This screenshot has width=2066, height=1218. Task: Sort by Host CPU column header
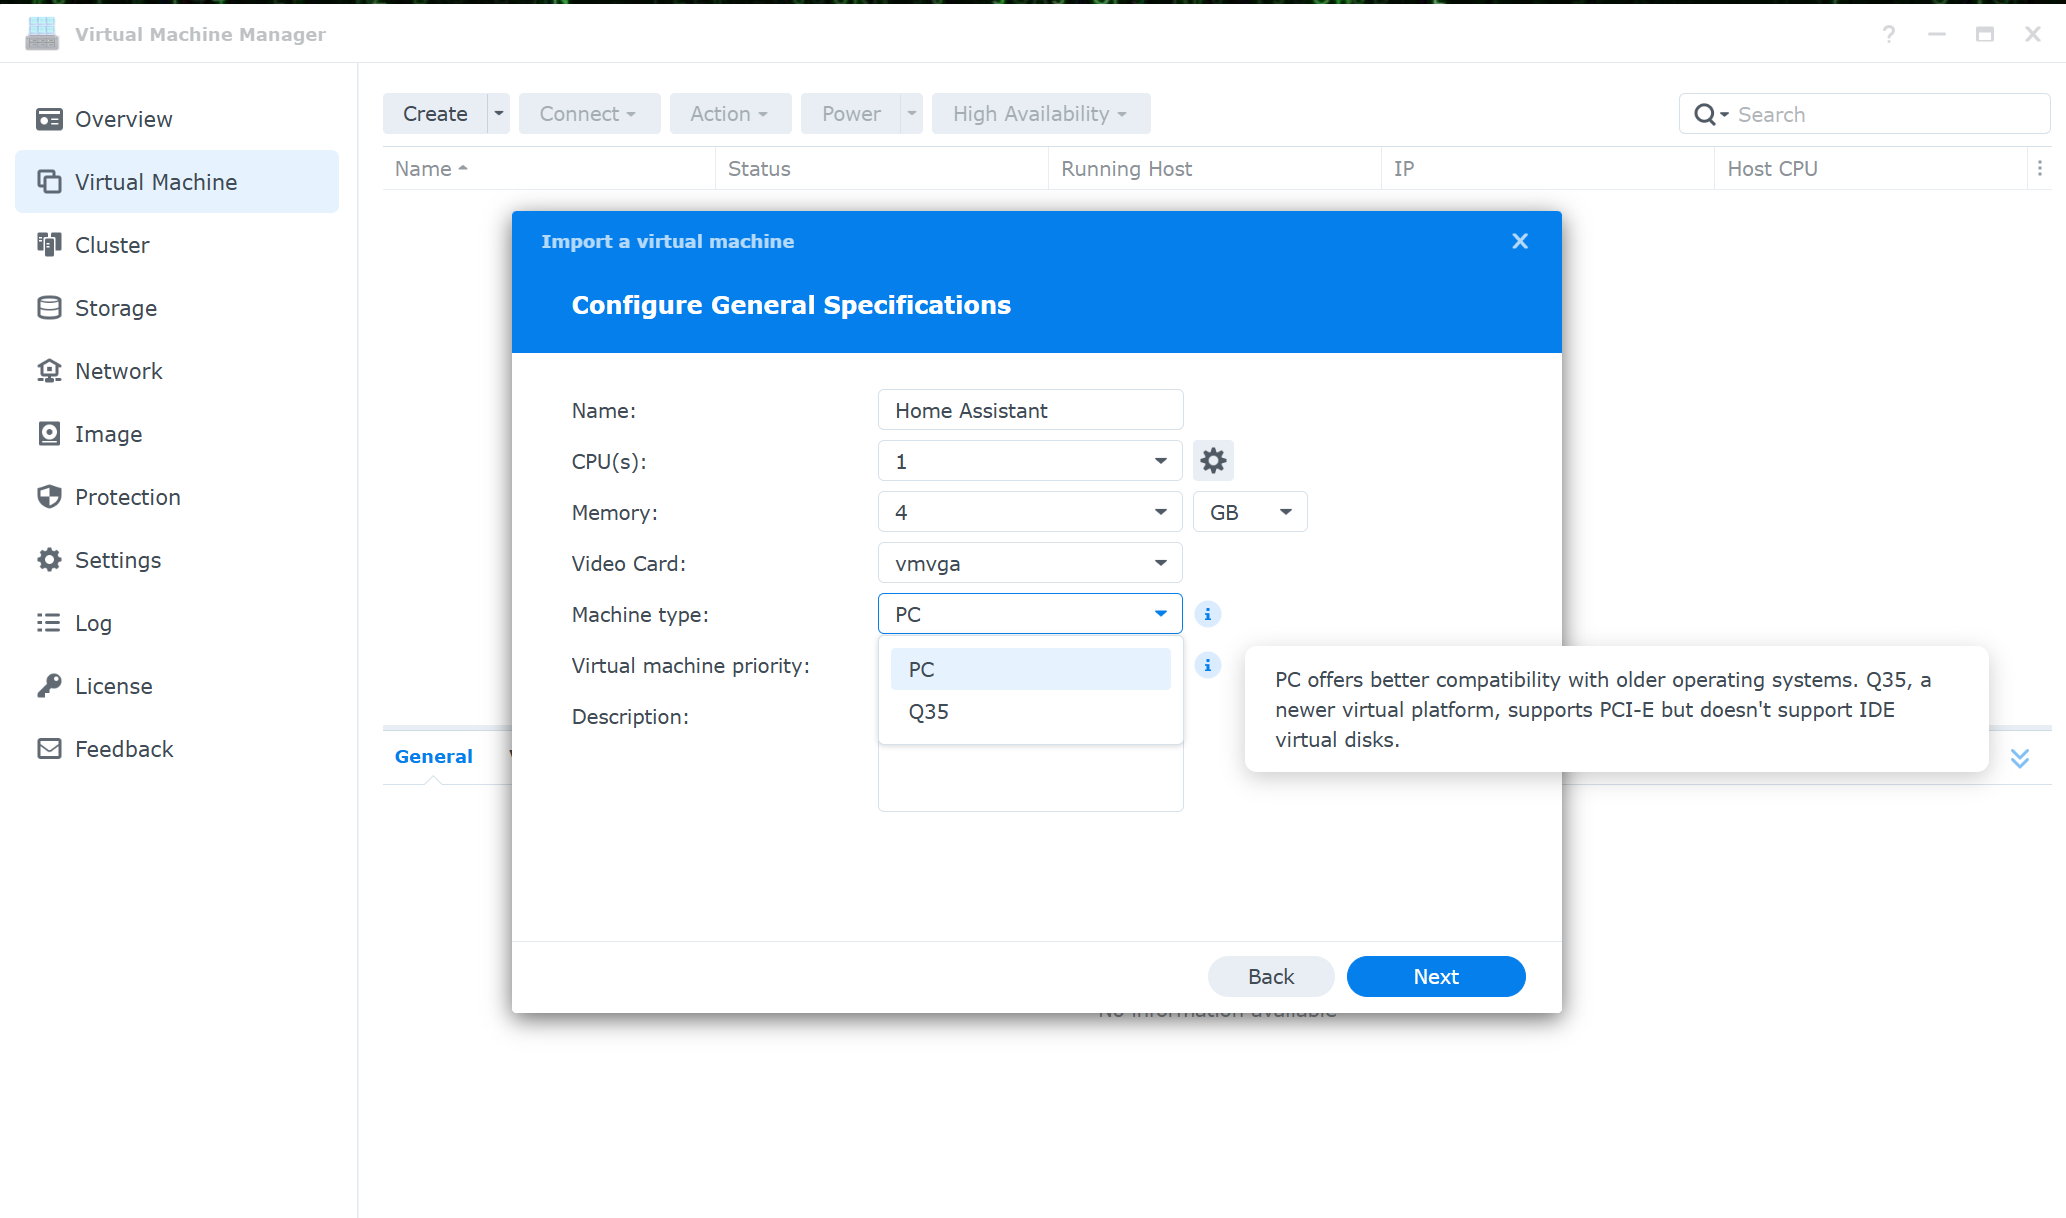click(x=1871, y=169)
